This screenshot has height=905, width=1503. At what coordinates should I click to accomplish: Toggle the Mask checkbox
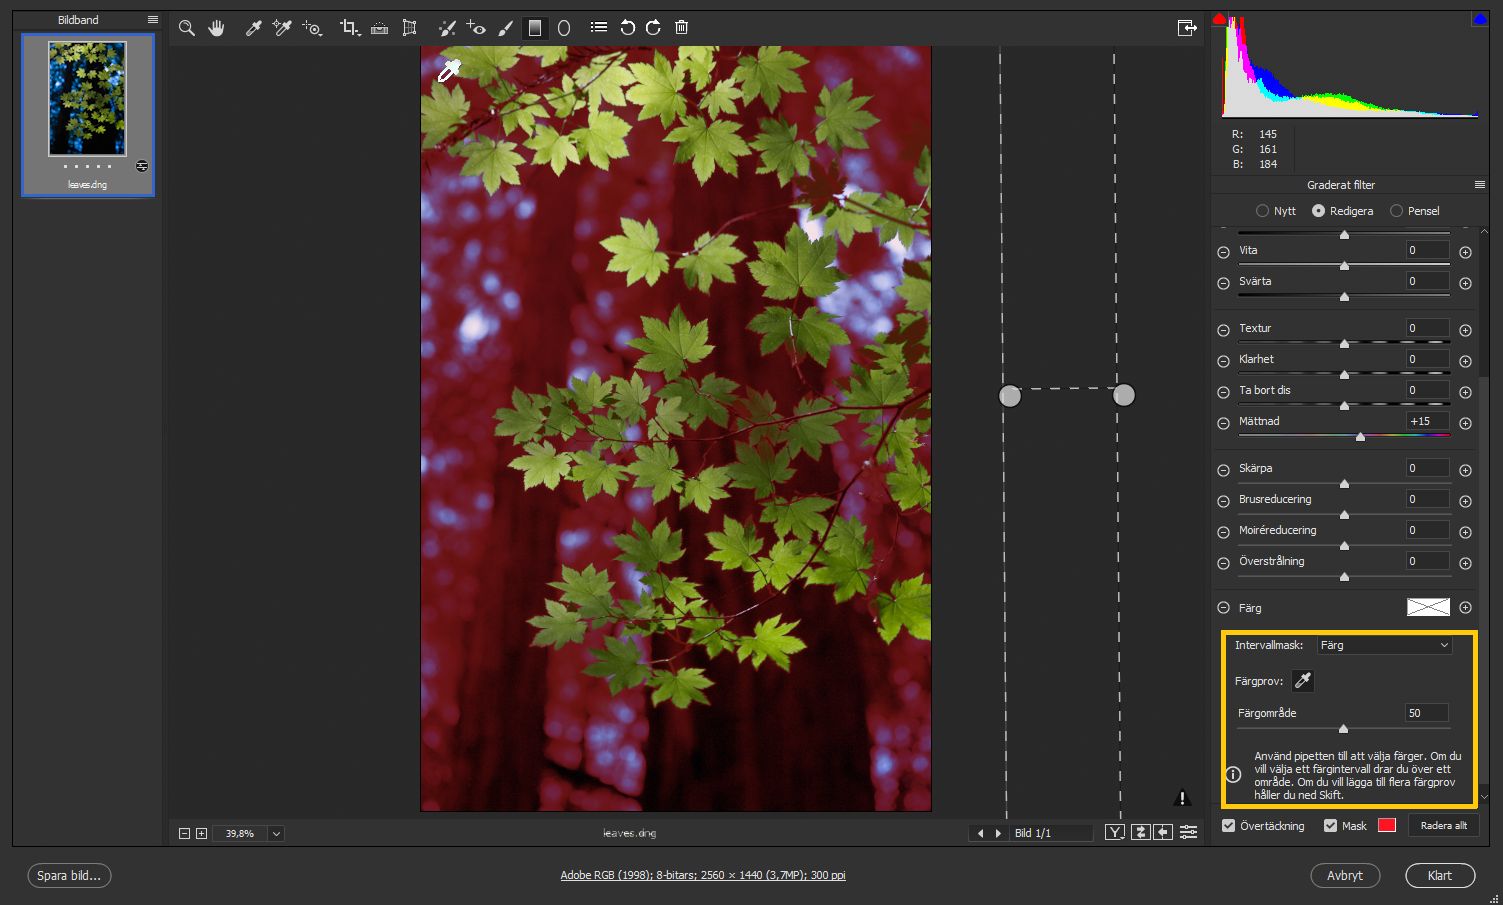pyautogui.click(x=1330, y=826)
